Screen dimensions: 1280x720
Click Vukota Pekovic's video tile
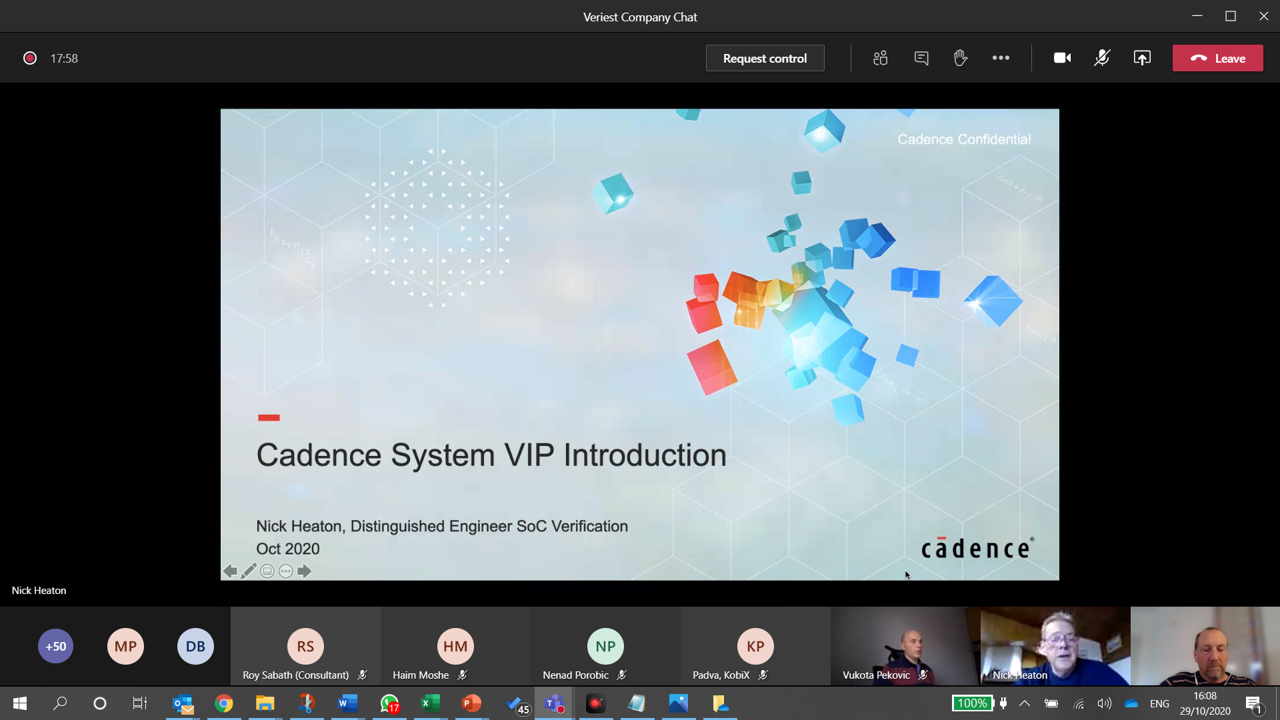[905, 646]
